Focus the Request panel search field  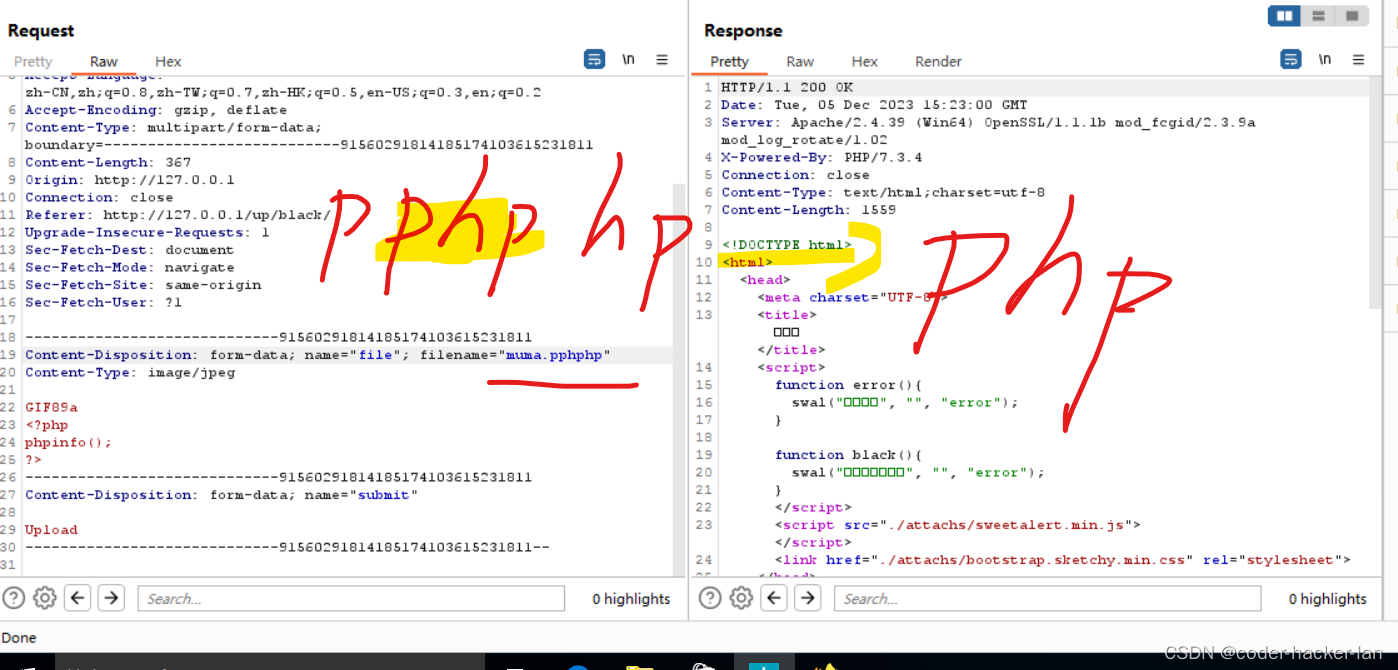(351, 598)
